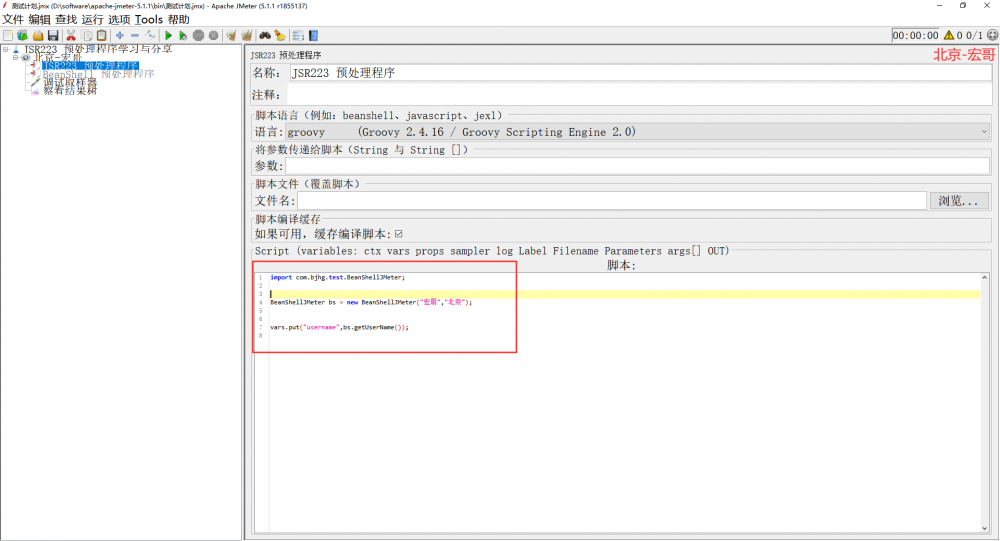Image resolution: width=1000 pixels, height=541 pixels.
Task: Open the function helper dialog icon
Action: point(298,36)
